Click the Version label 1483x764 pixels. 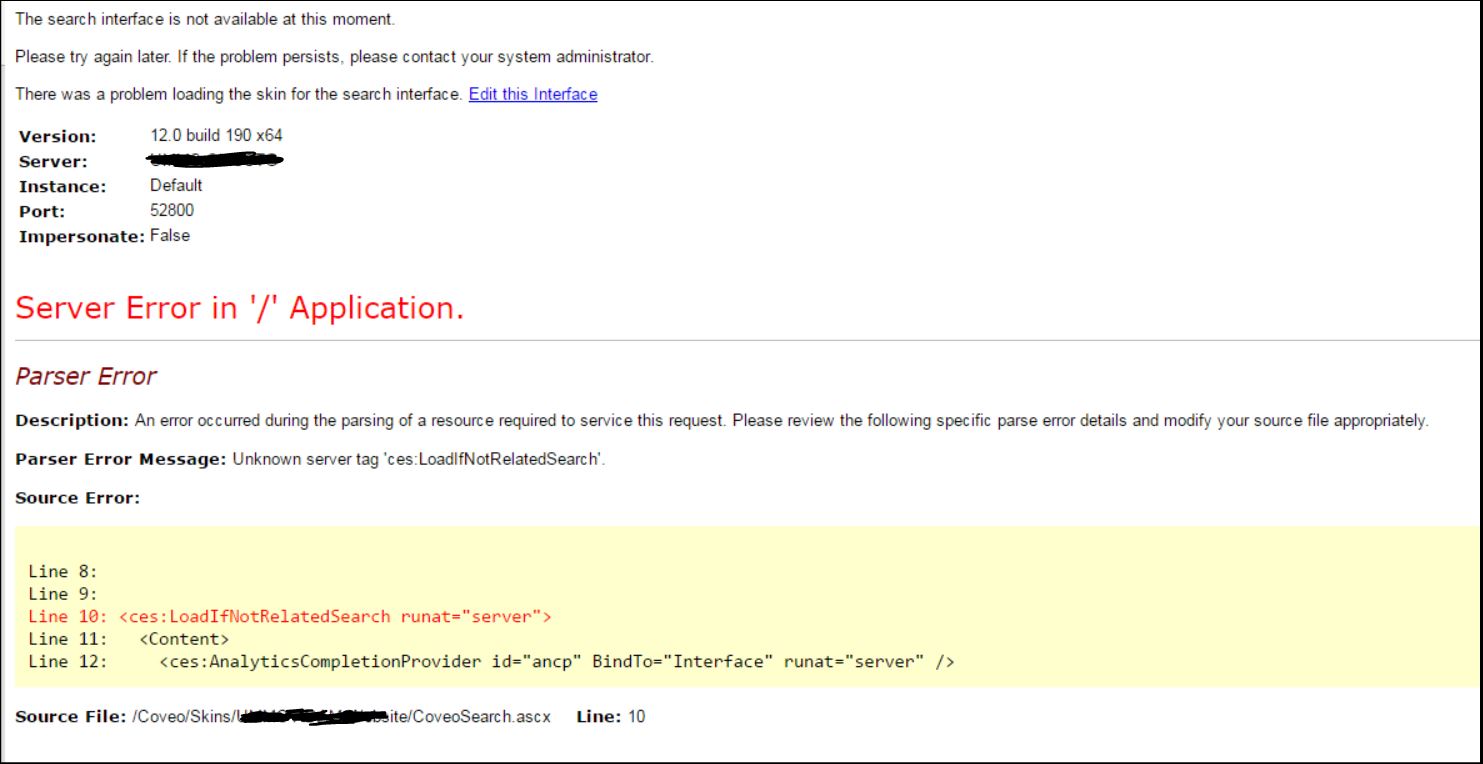[x=57, y=135]
